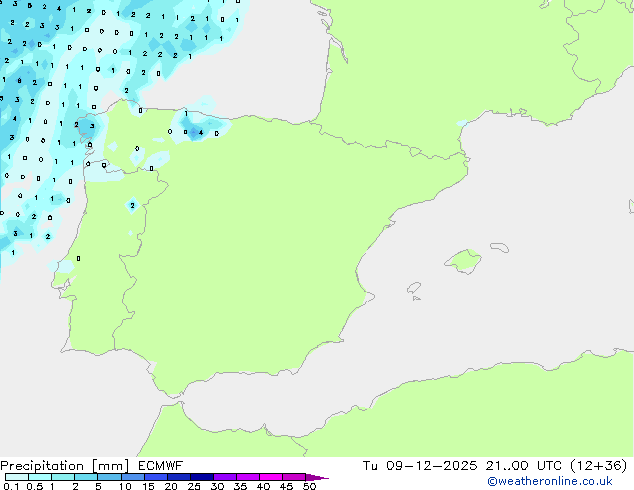Click the Menorca island outline

[500, 247]
